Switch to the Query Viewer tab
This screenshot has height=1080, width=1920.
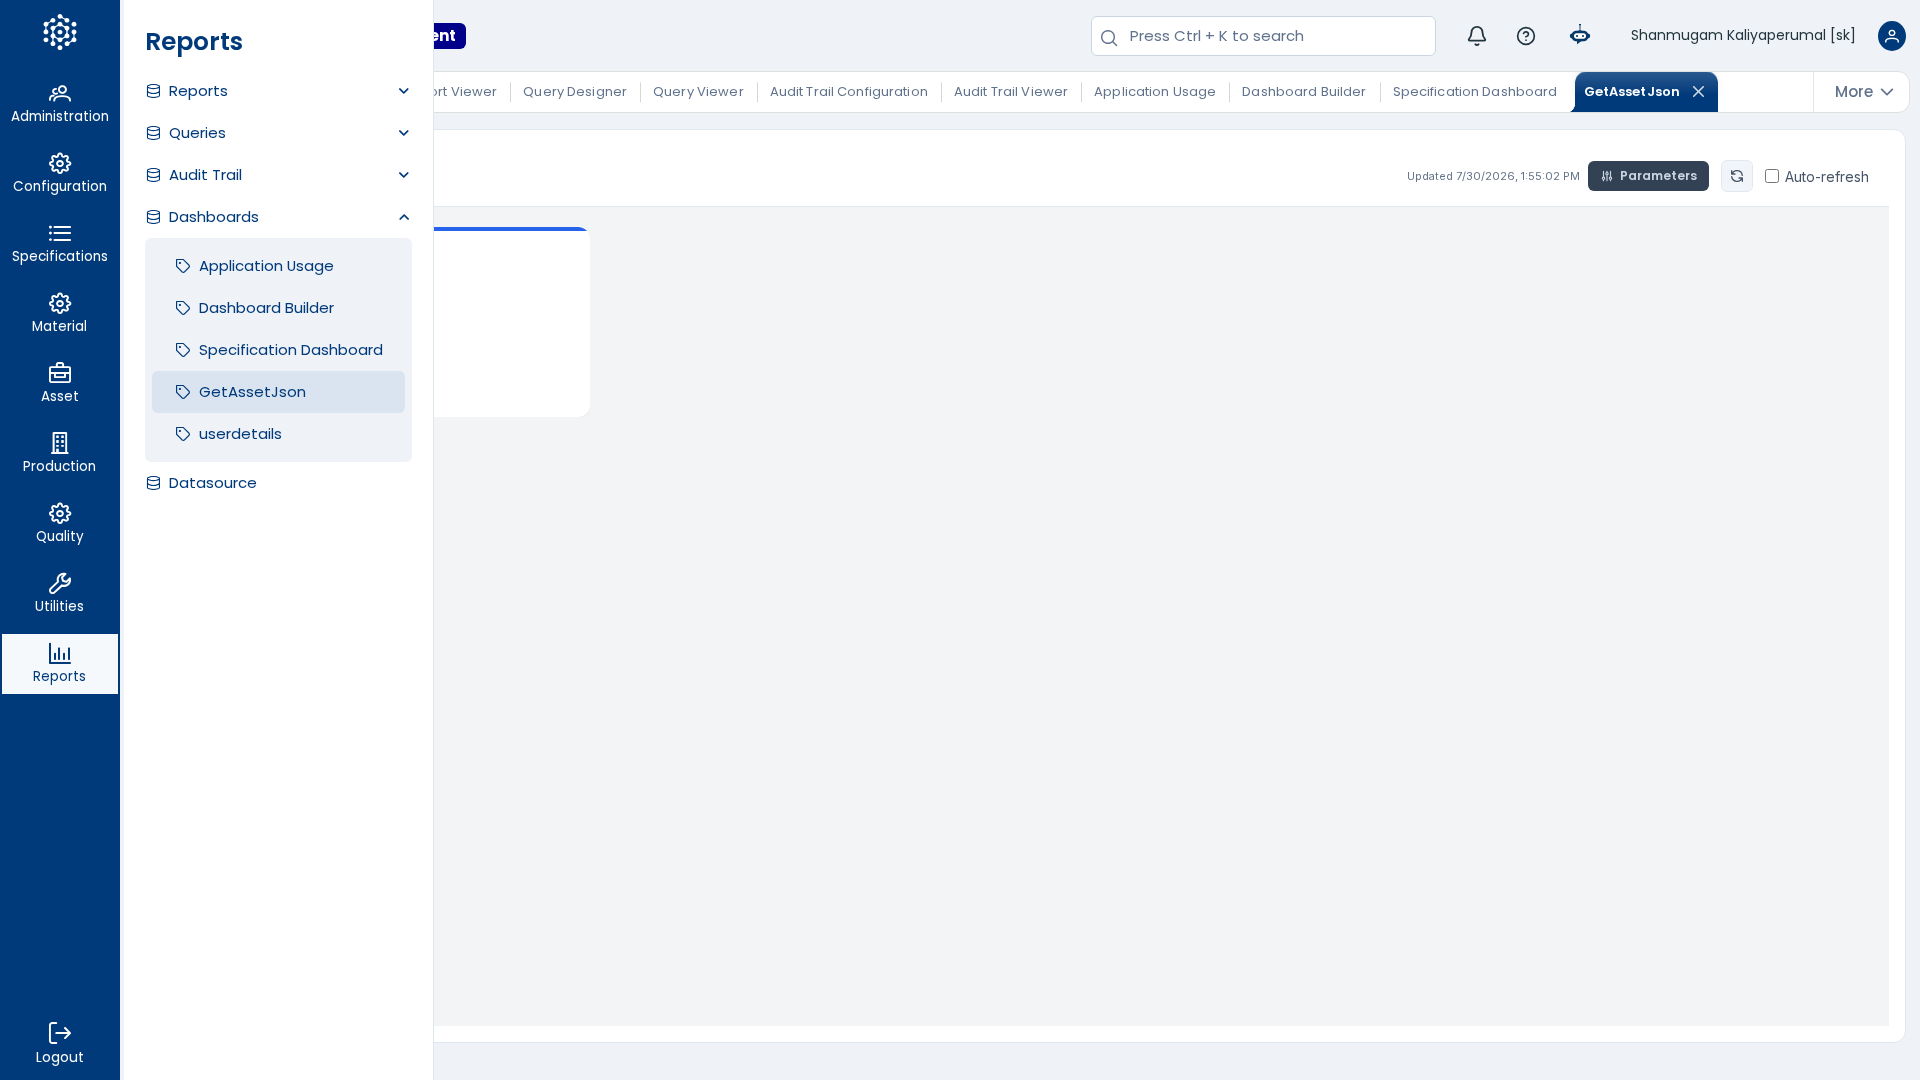tap(698, 92)
